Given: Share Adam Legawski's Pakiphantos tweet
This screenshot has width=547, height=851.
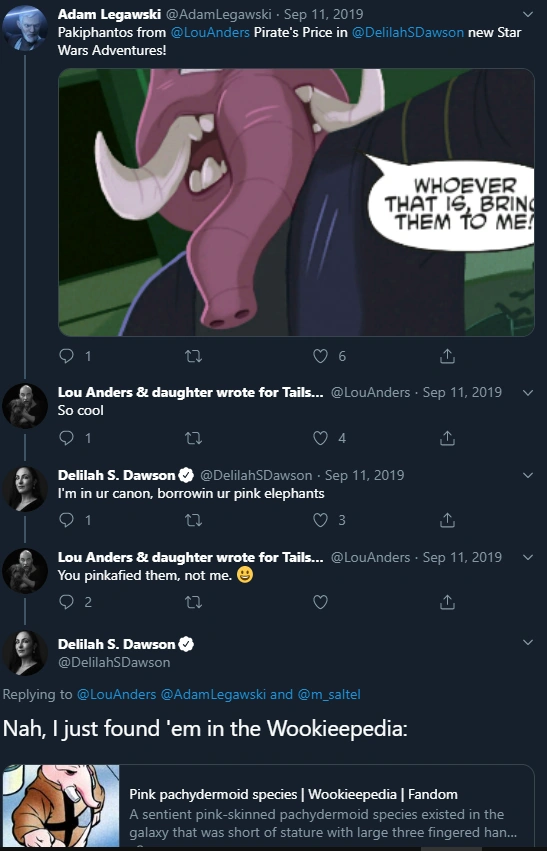Looking at the screenshot, I should point(447,356).
